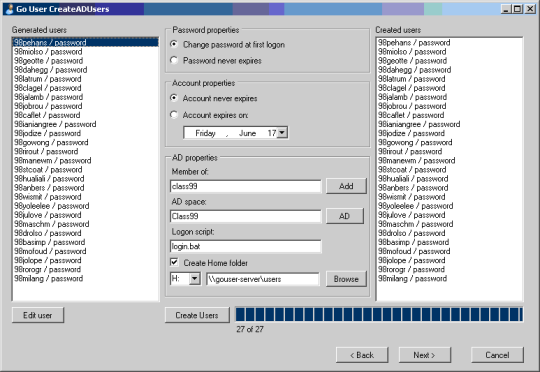
Task: Select 98manewm in Generated users list
Action: [x=85, y=161]
